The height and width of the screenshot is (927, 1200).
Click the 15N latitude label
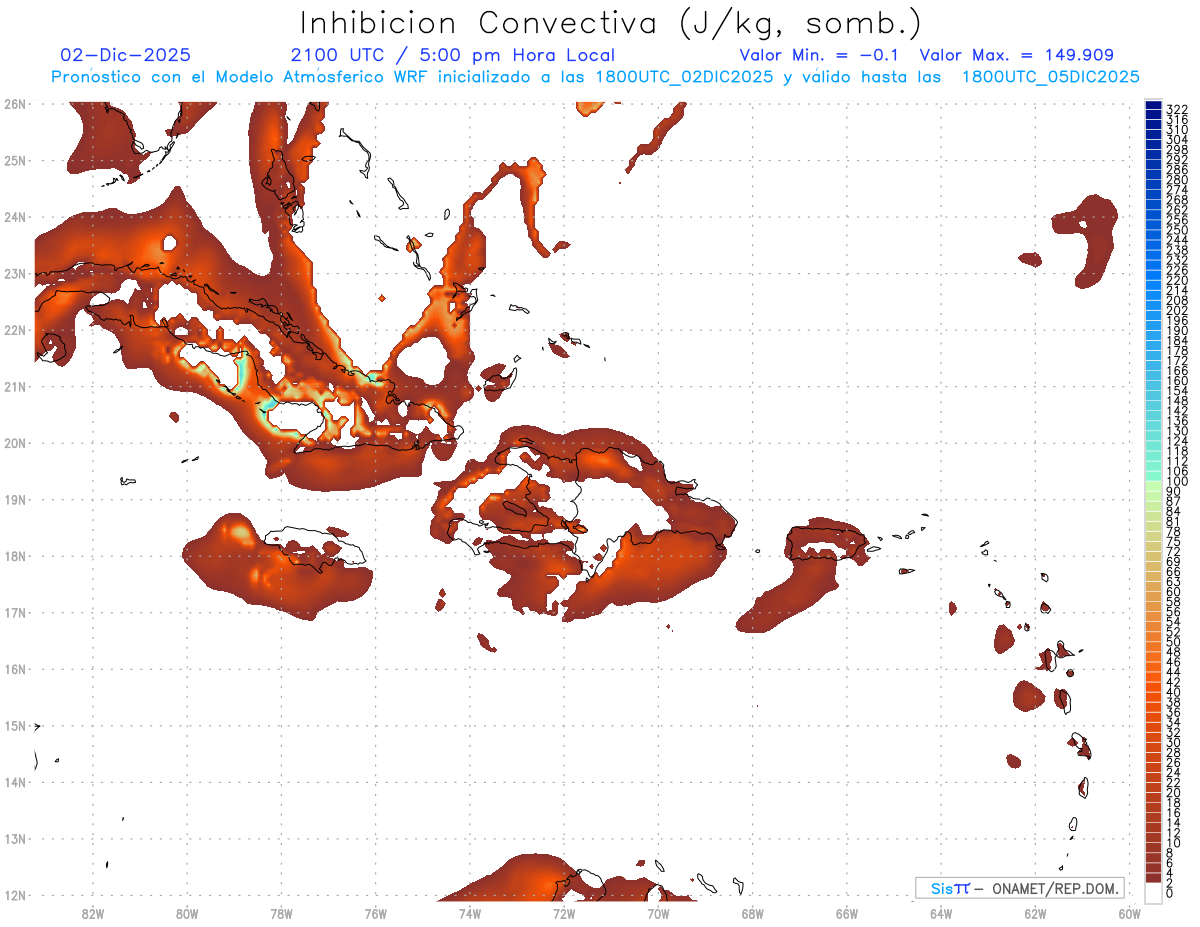pos(14,725)
